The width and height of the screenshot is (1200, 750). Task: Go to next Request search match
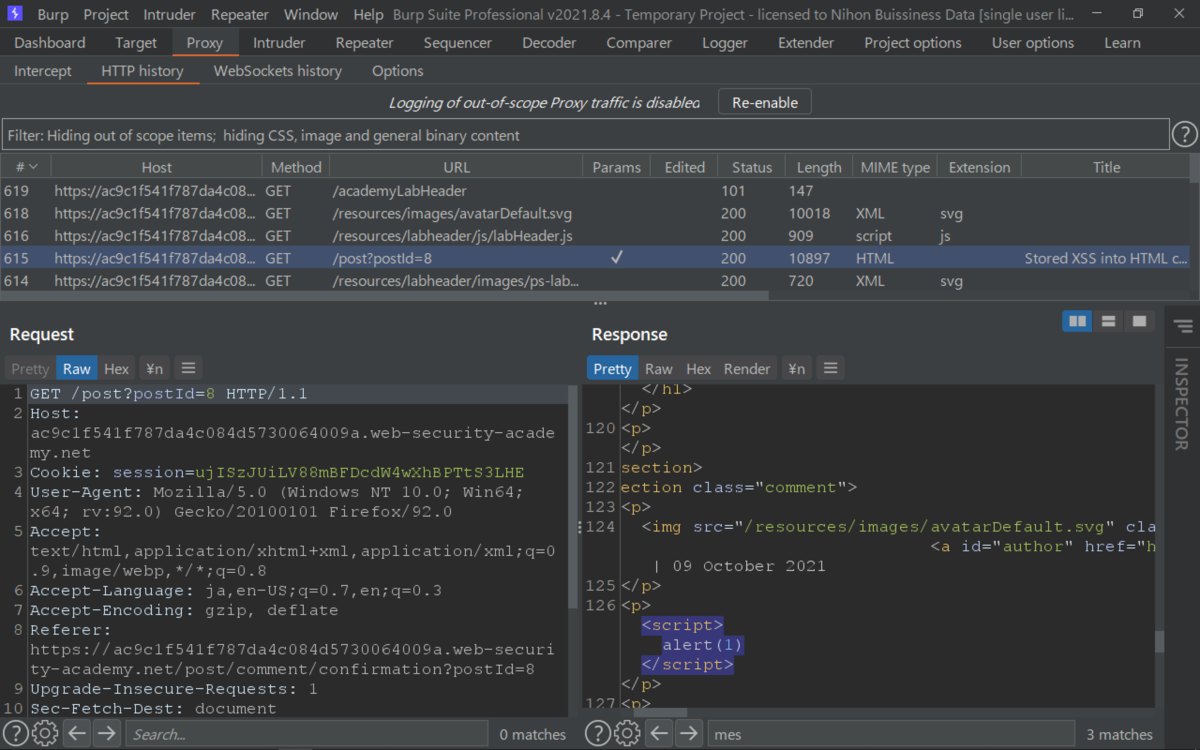106,734
